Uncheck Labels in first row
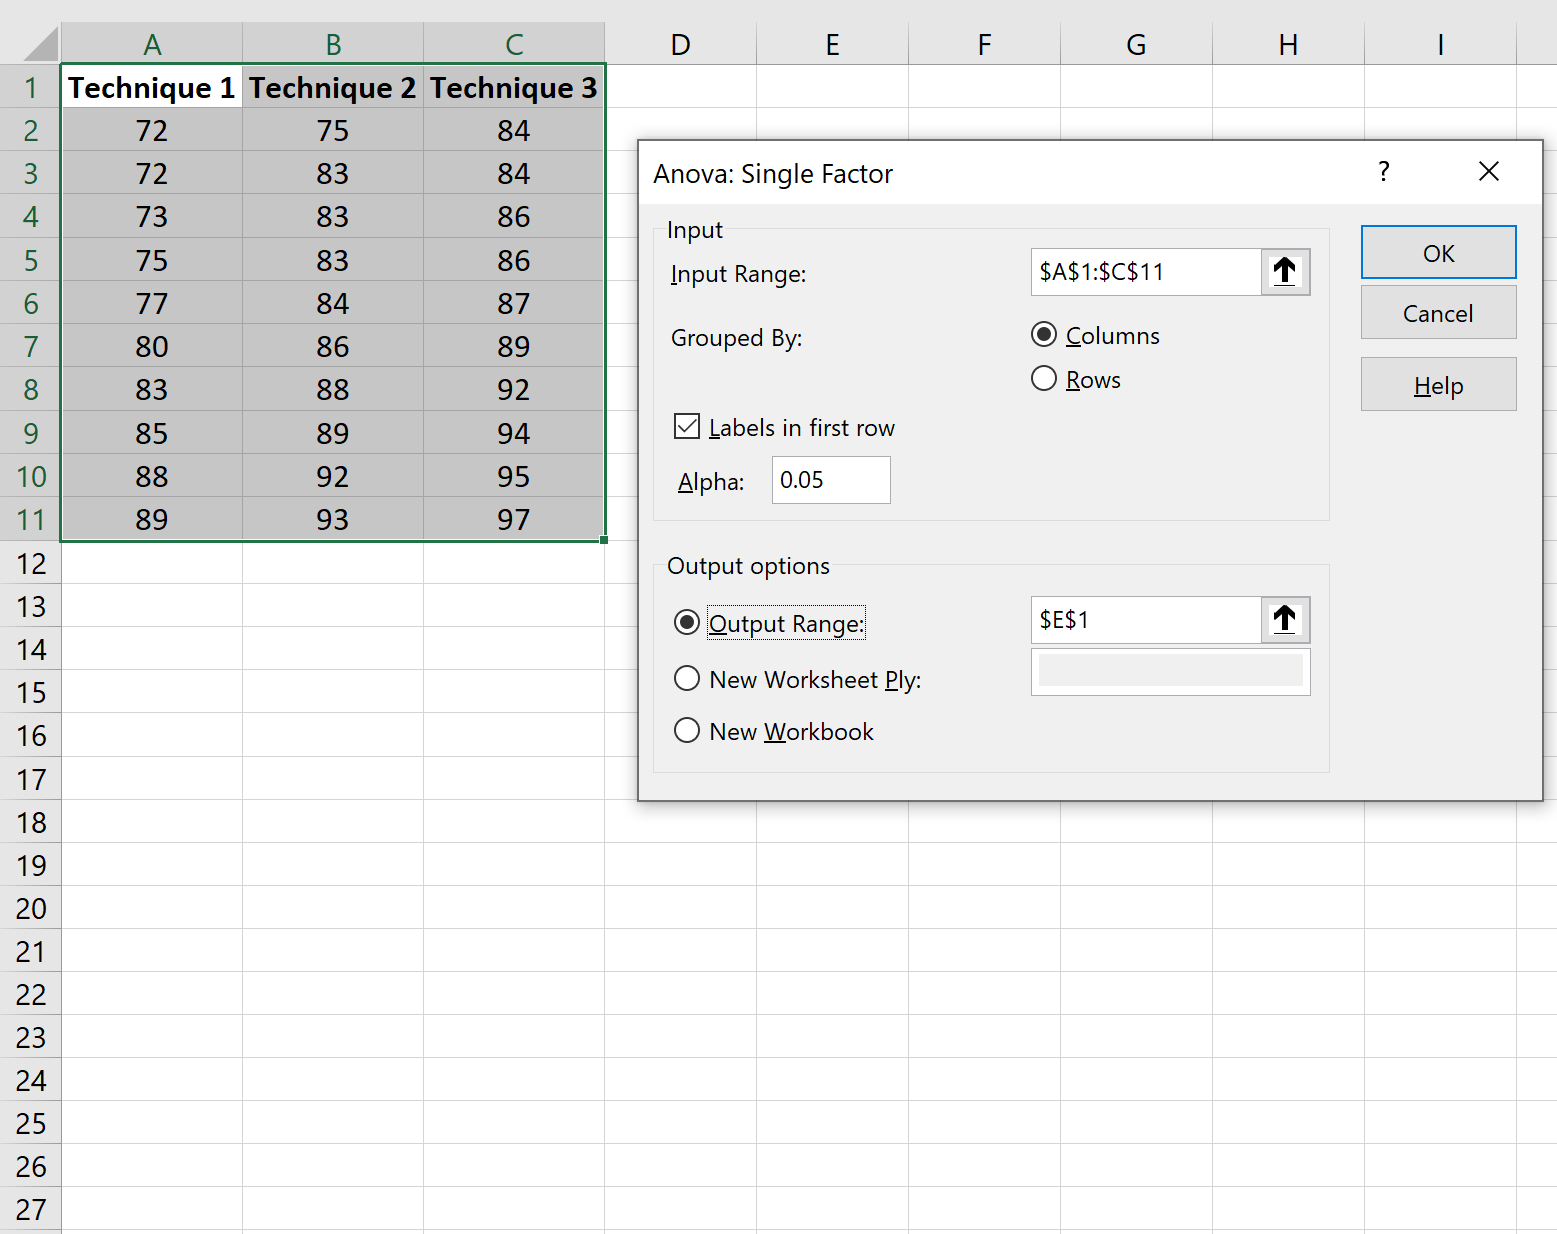The width and height of the screenshot is (1557, 1234). click(687, 426)
